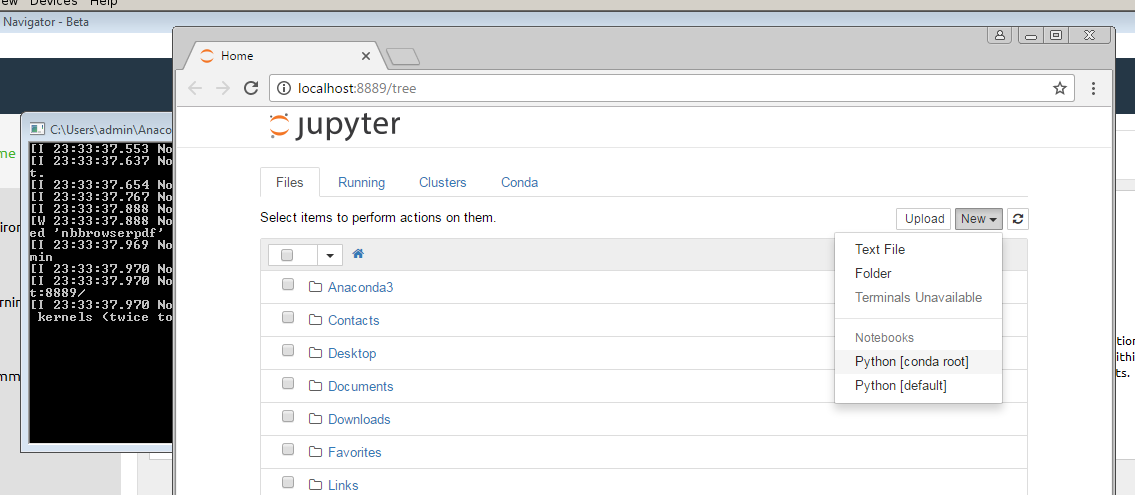Open a new browser tab
The image size is (1135, 495).
pos(403,56)
